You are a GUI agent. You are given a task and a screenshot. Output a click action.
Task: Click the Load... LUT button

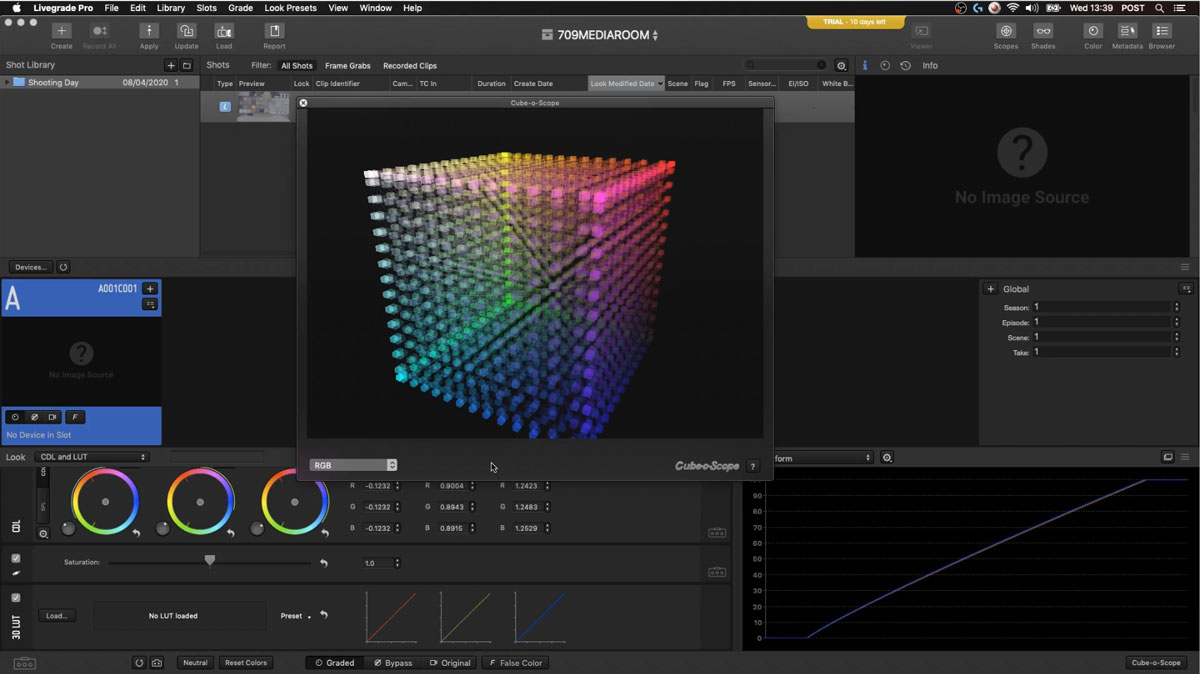[57, 616]
